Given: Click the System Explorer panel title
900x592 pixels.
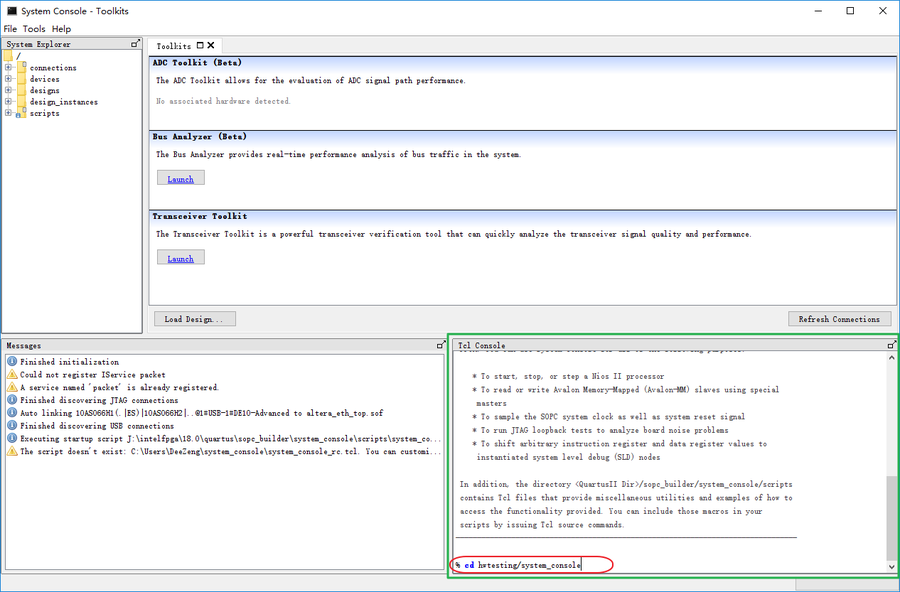Looking at the screenshot, I should [38, 44].
